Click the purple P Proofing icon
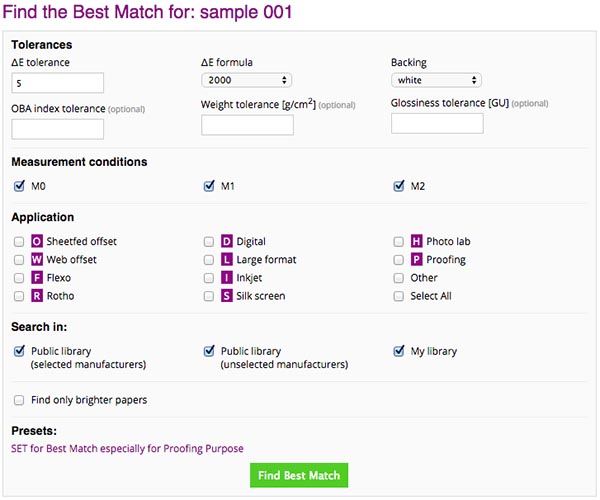 (416, 259)
